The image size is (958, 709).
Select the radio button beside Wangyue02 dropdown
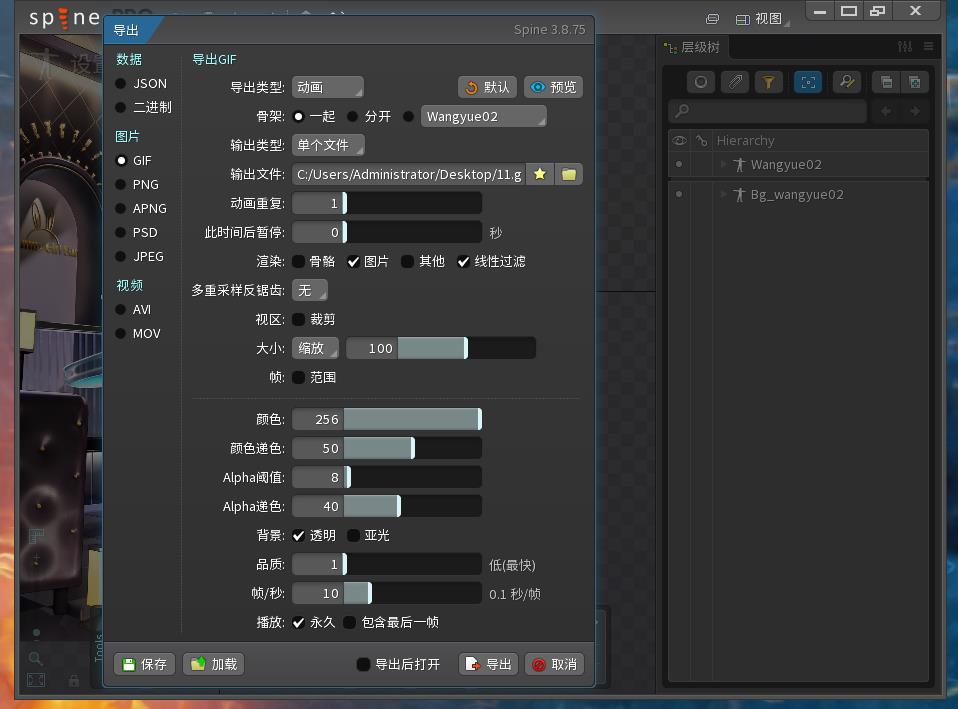pyautogui.click(x=409, y=116)
